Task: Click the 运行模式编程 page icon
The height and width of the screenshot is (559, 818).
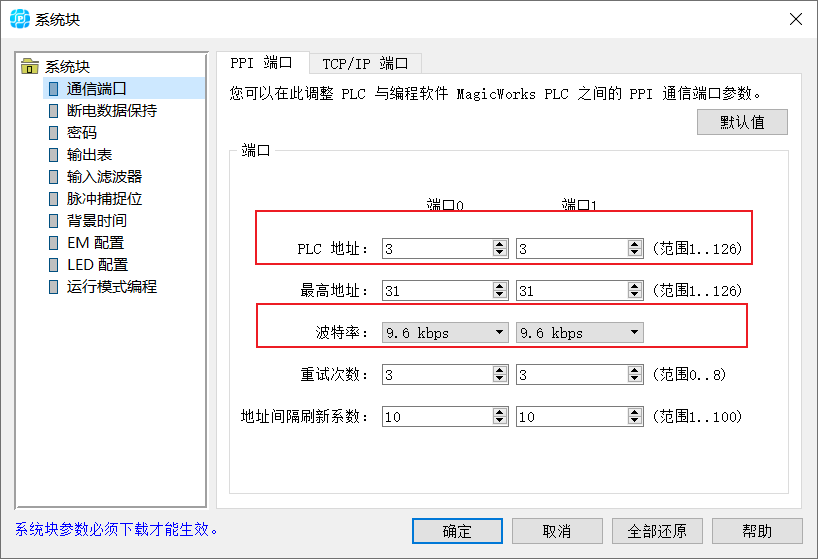Action: [x=53, y=286]
